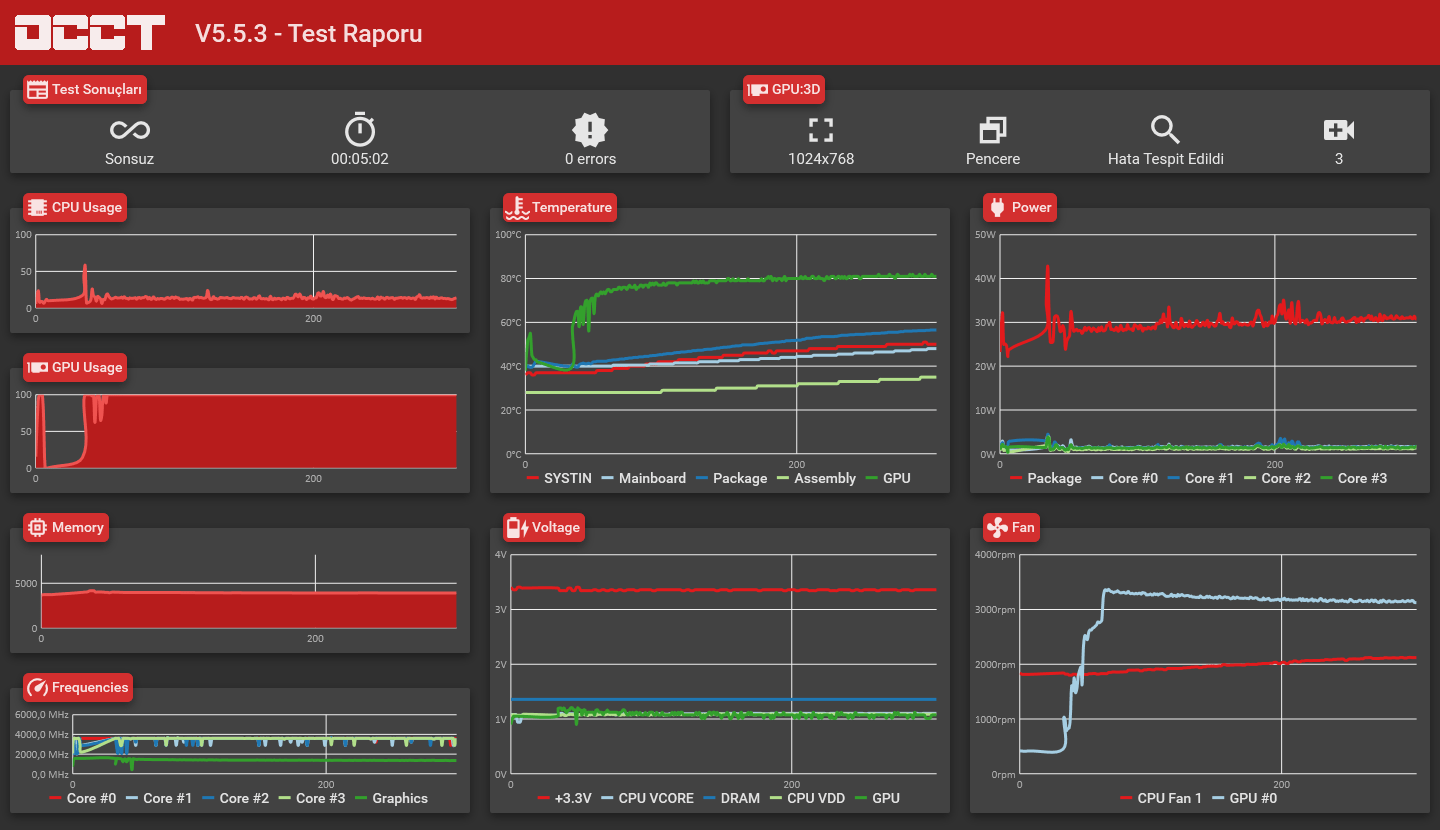Toggle Package series in Power legend

point(1045,478)
